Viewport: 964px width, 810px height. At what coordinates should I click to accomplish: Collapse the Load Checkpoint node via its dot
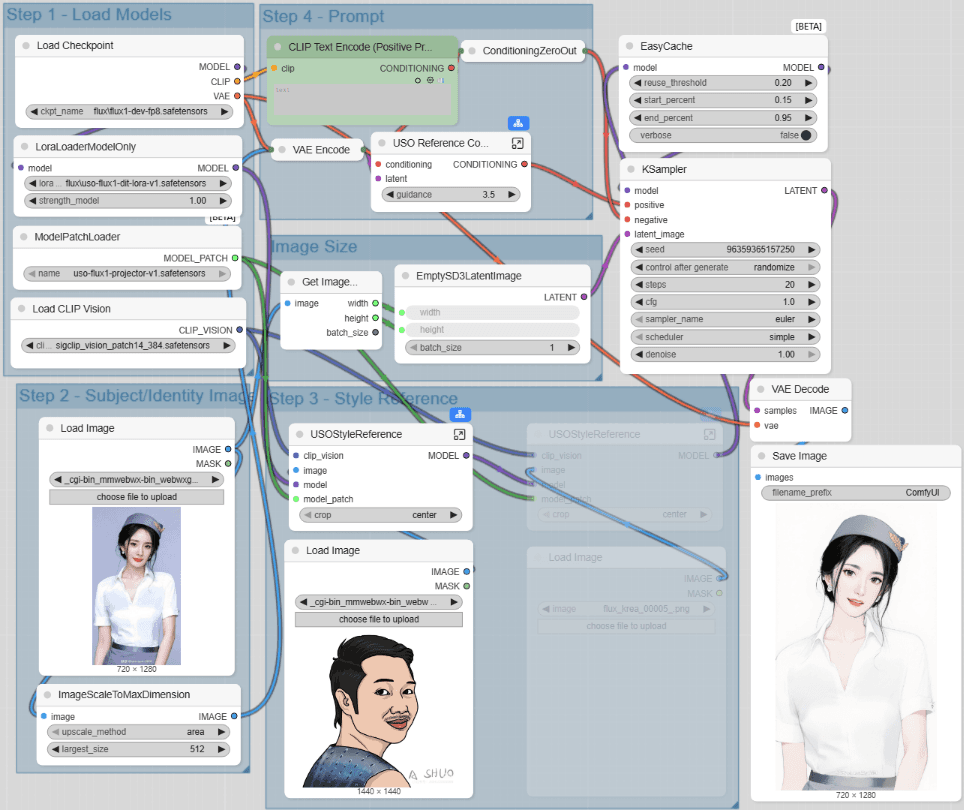click(x=25, y=46)
